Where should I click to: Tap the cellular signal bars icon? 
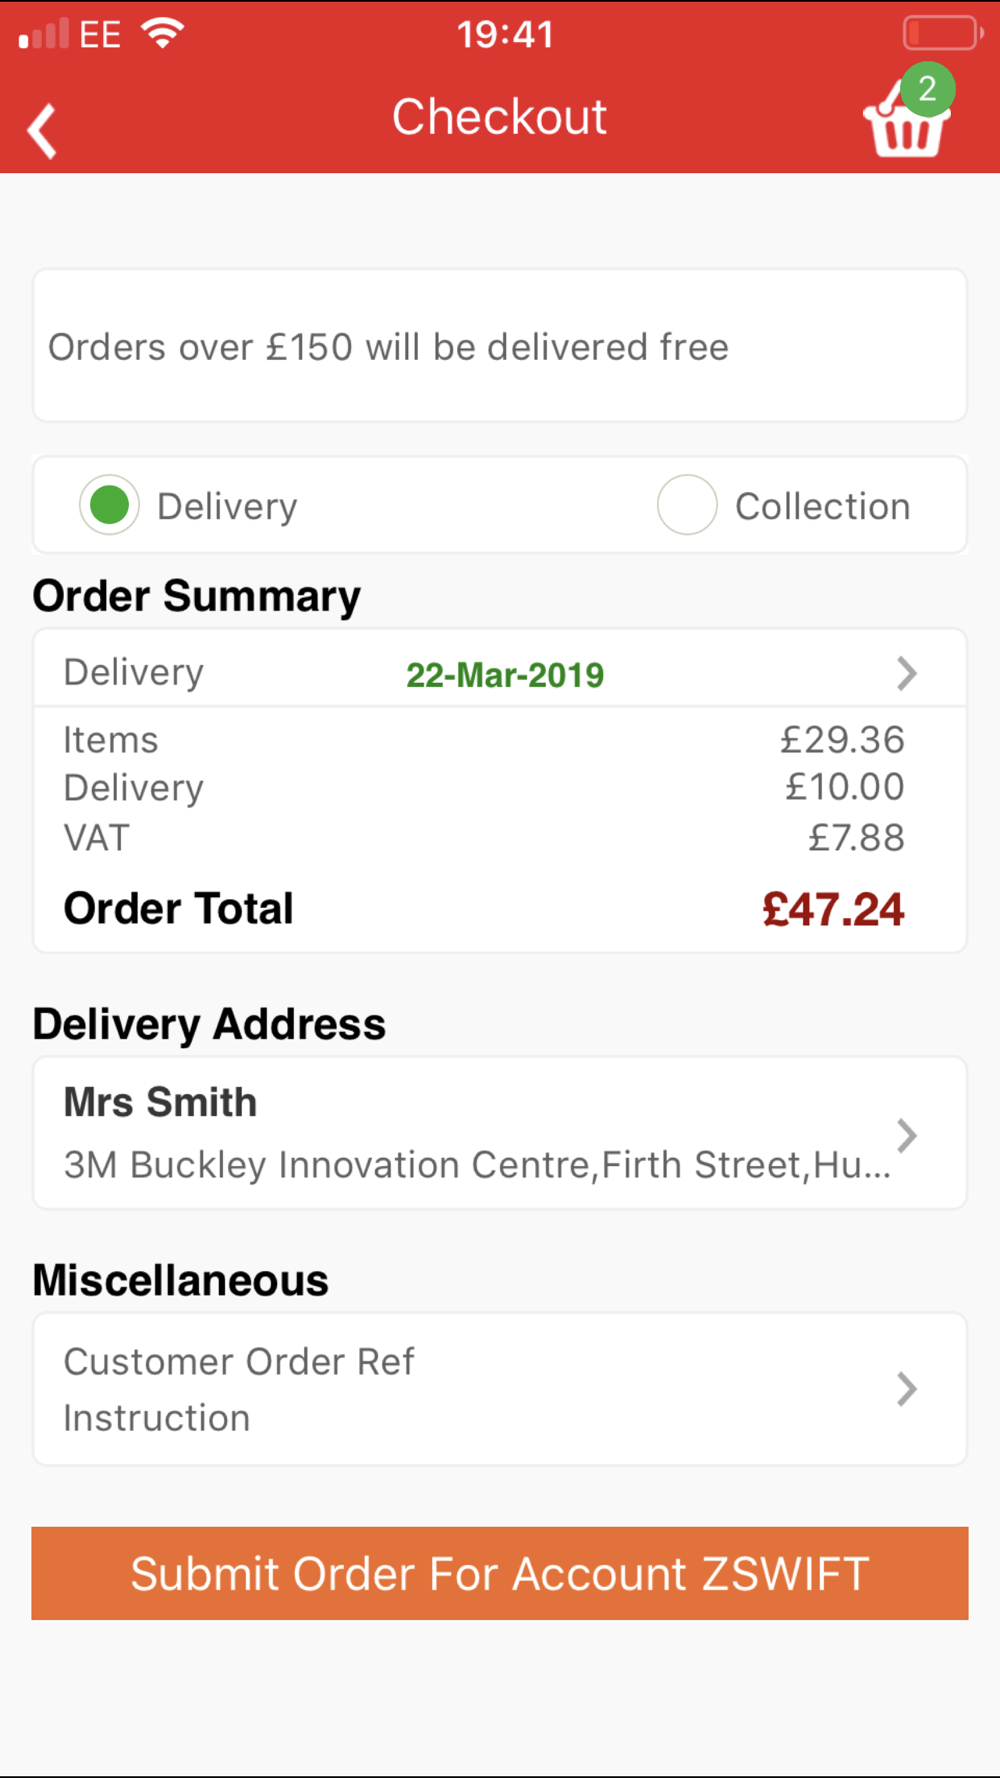click(x=44, y=34)
